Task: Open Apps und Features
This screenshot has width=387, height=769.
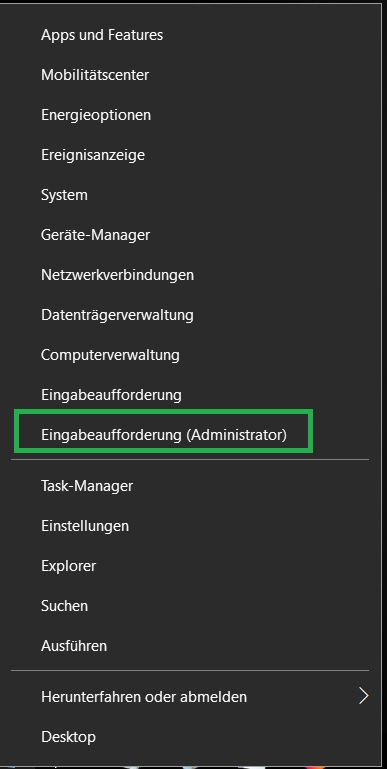Action: click(x=102, y=35)
